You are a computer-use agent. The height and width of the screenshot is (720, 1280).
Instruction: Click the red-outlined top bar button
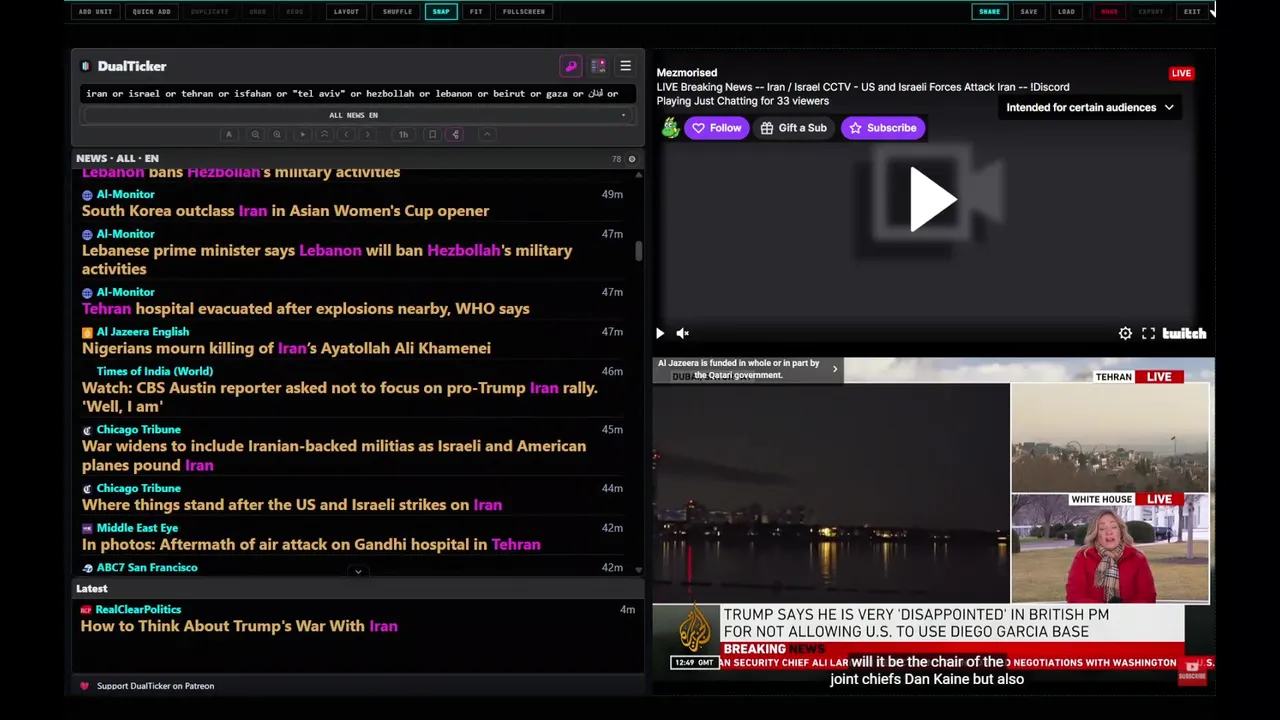[x=1109, y=12]
